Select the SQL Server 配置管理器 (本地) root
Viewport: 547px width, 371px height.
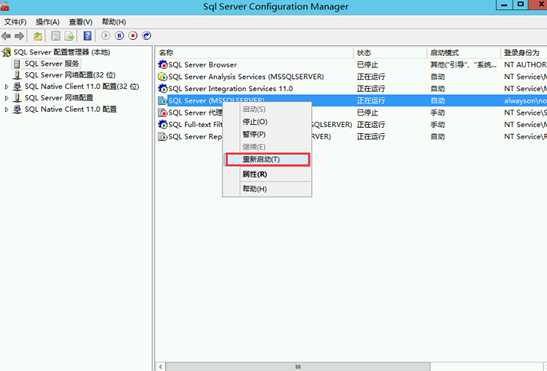pos(62,52)
